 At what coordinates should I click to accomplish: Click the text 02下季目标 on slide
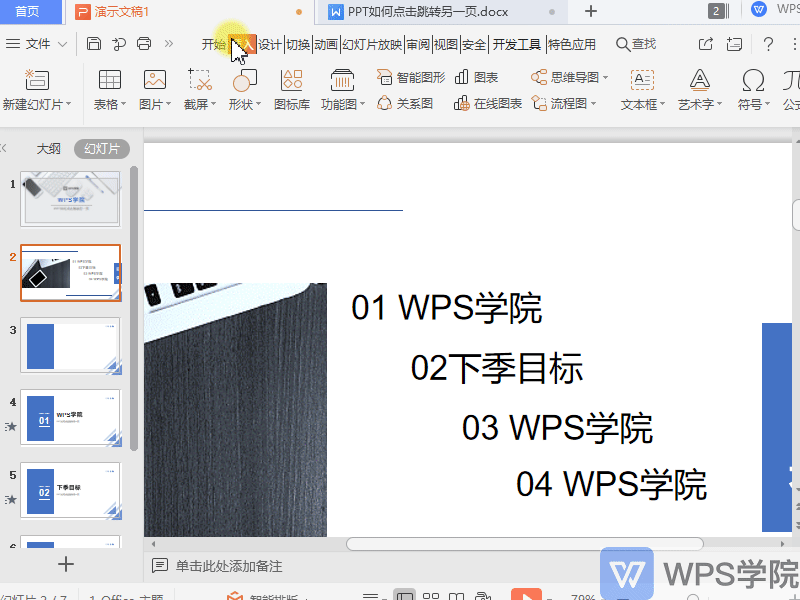pos(496,368)
